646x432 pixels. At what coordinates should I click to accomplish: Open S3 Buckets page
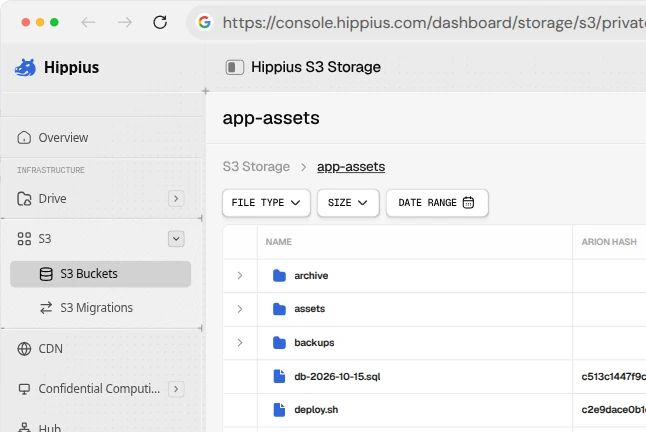click(101, 274)
